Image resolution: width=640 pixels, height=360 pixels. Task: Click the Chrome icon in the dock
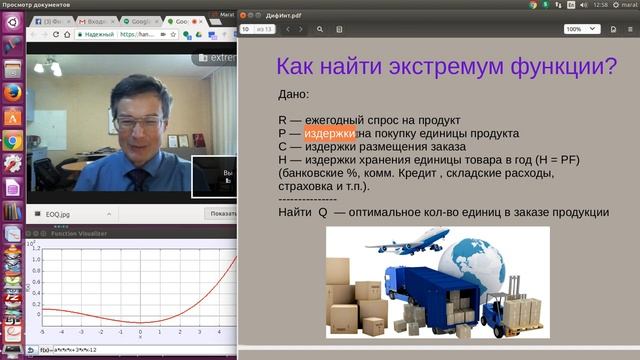[x=12, y=141]
